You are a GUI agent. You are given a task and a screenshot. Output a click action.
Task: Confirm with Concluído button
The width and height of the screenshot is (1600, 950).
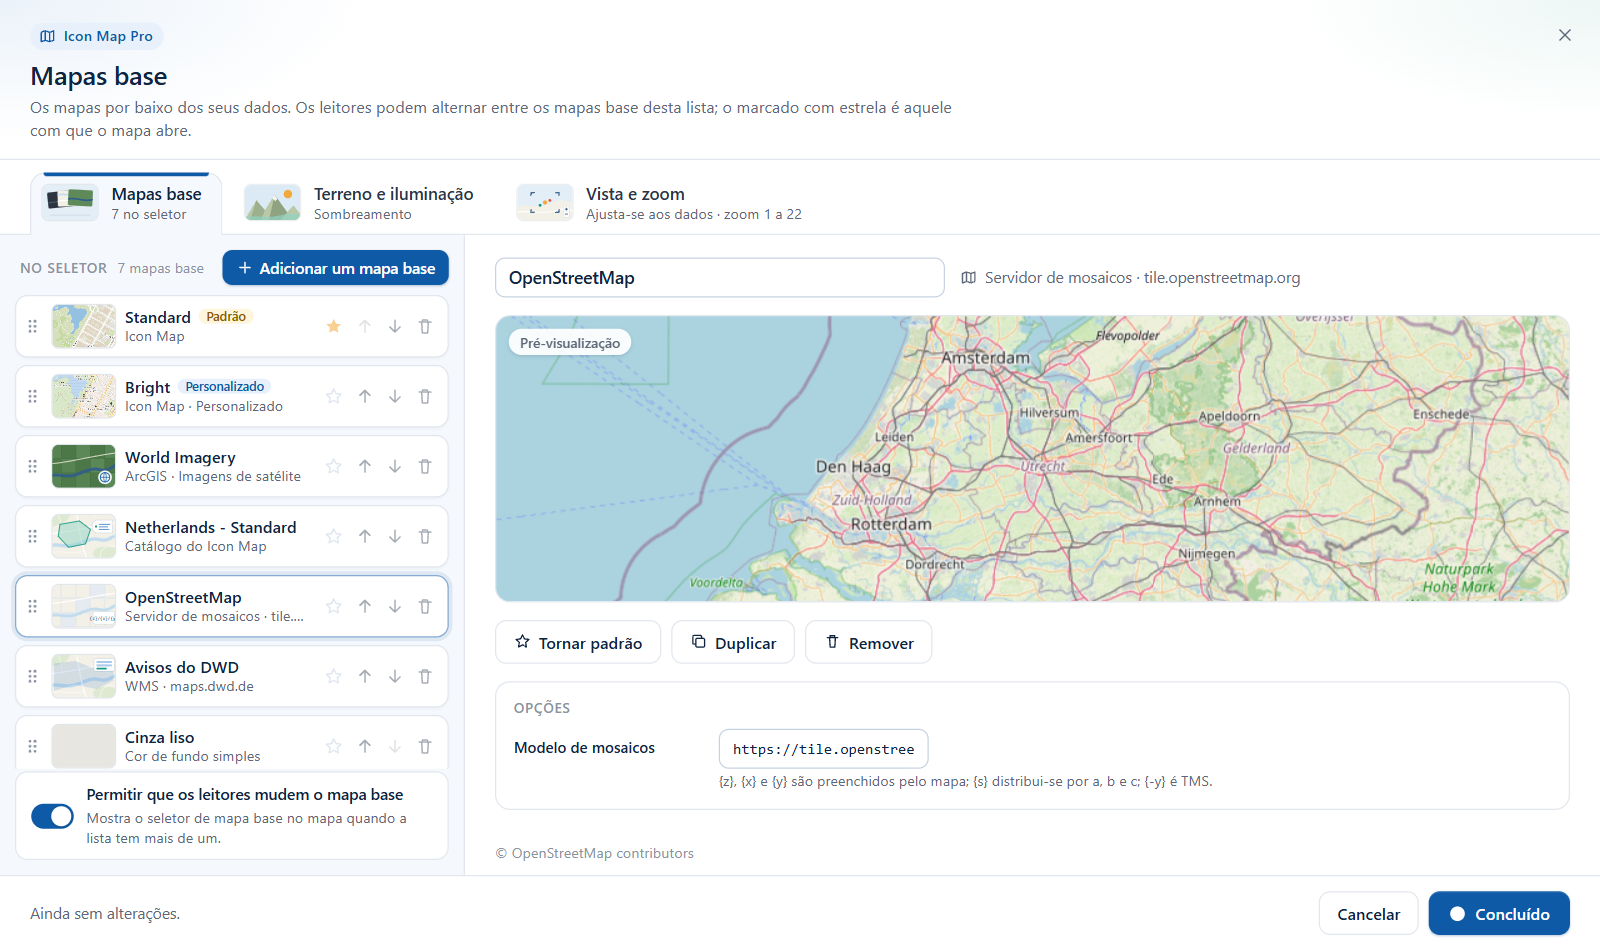[1499, 914]
